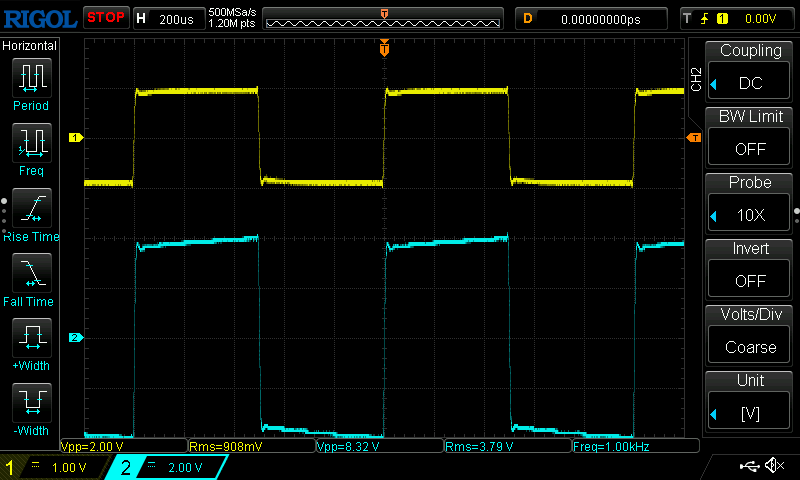Click the Horizontal menu title

click(30, 46)
